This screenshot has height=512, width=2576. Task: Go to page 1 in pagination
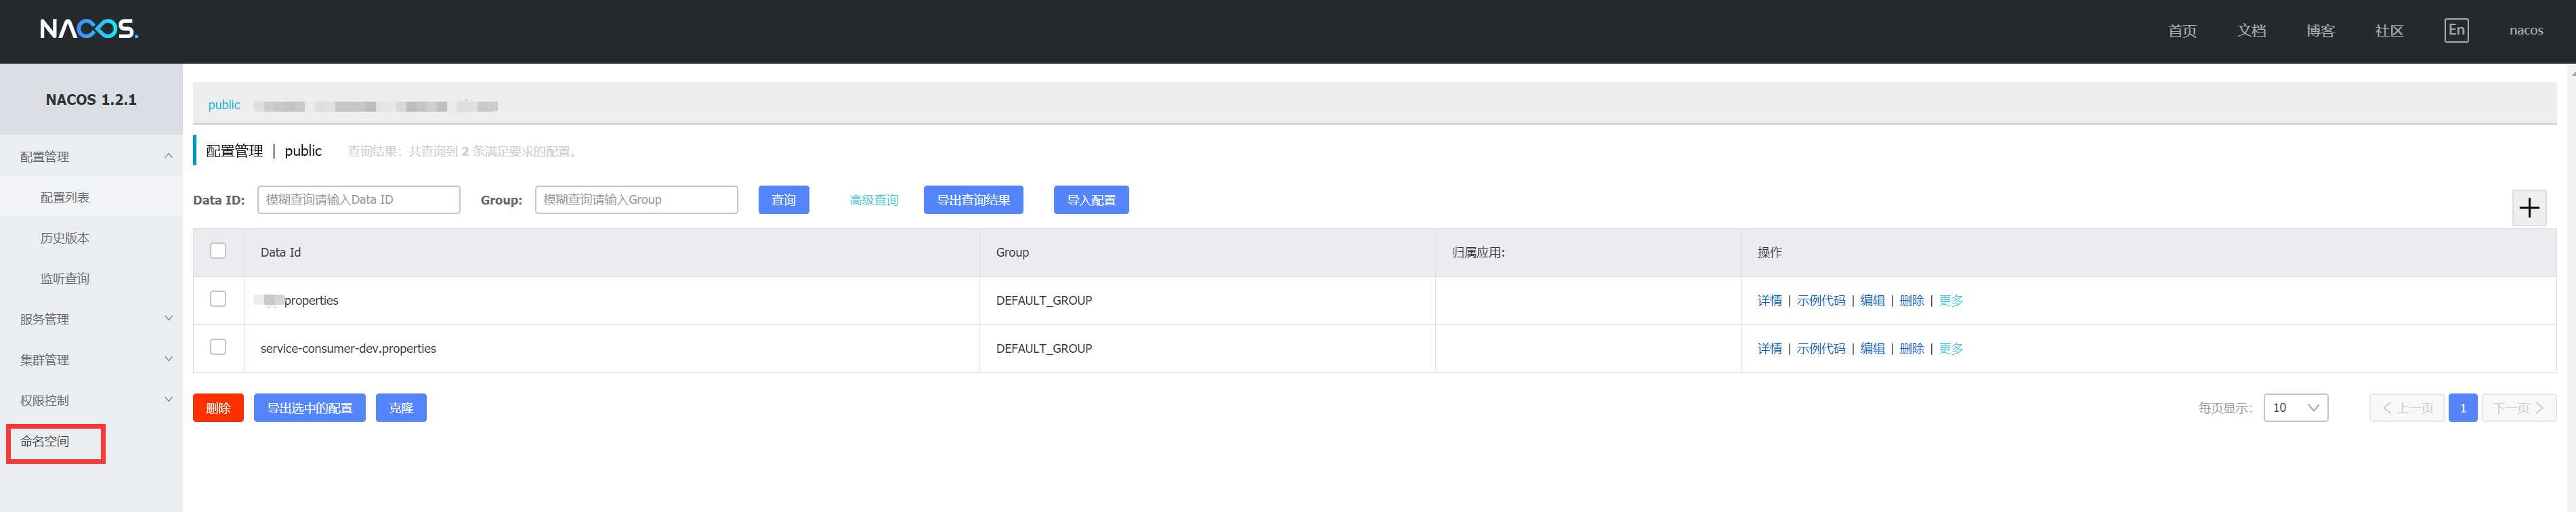point(2462,408)
